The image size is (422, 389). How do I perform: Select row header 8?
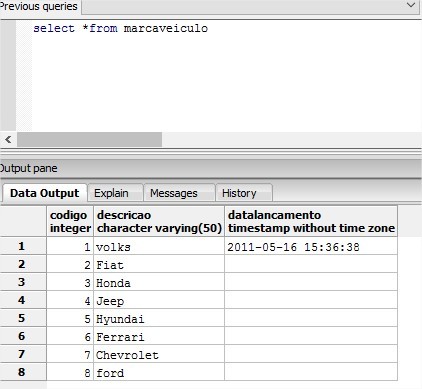pyautogui.click(x=23, y=372)
